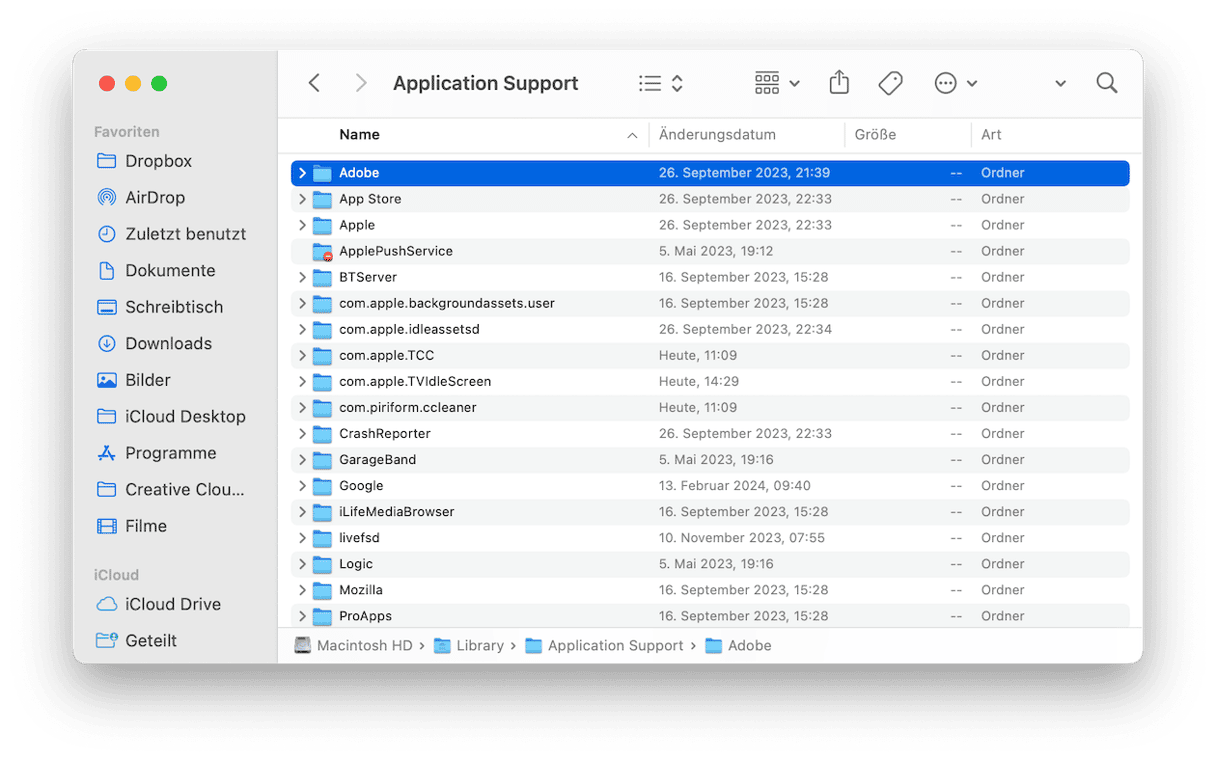1216x760 pixels.
Task: Expand the Mozilla folder
Action: click(x=302, y=590)
